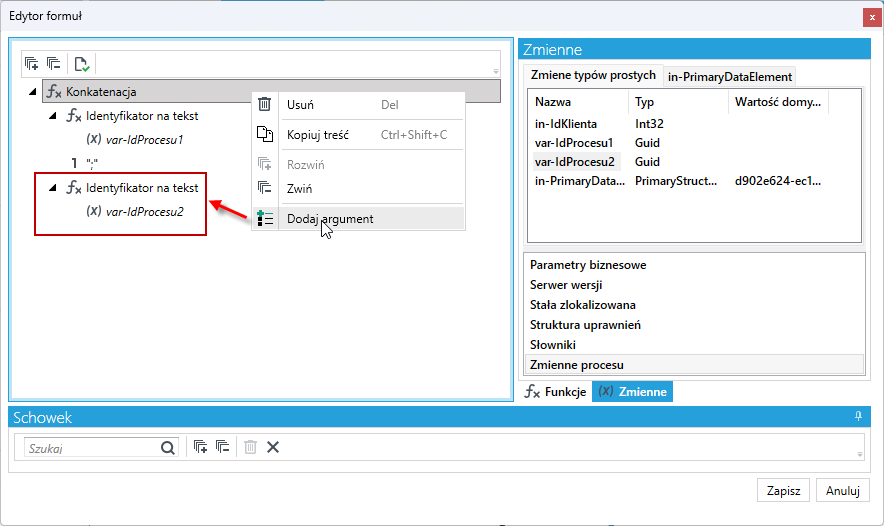Collapse first Identyfikator na tekst node
Screen dimensions: 884x526
53,116
